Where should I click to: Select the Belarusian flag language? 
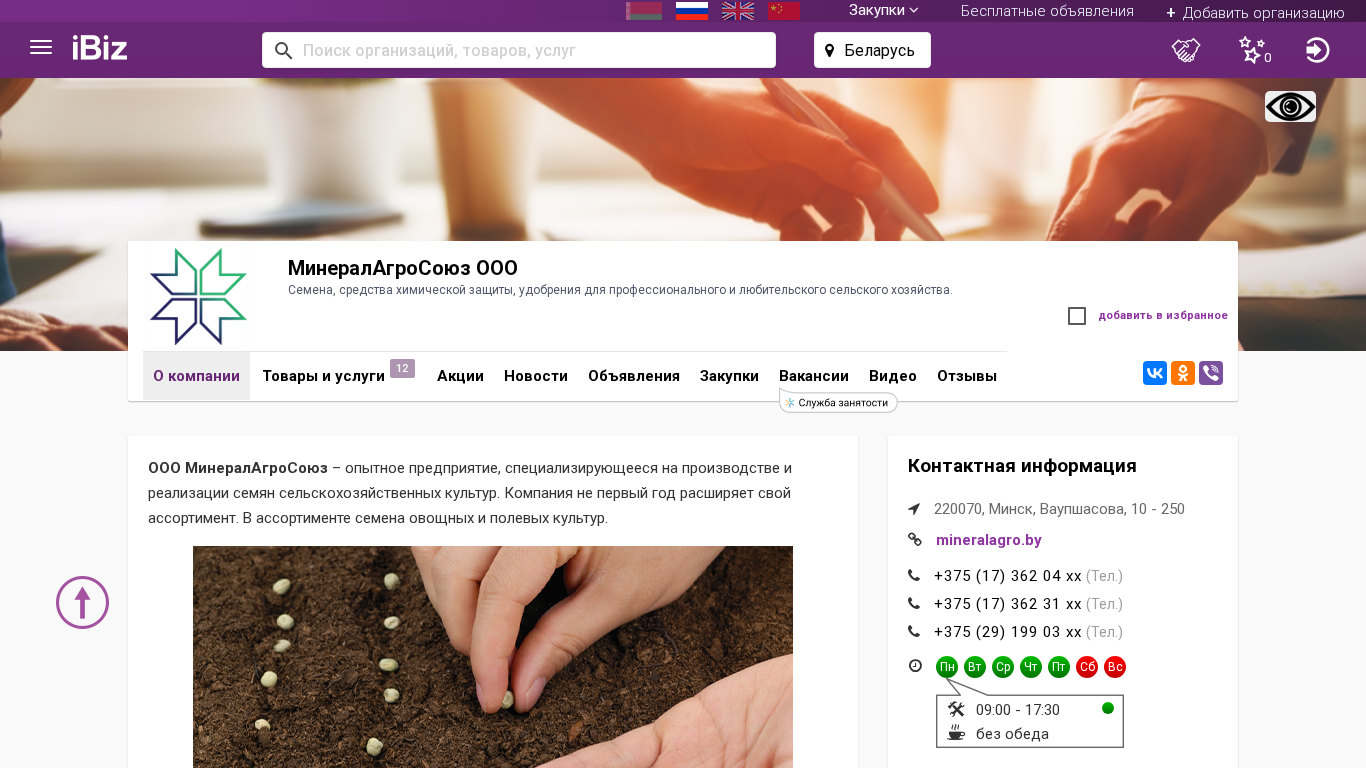click(644, 11)
